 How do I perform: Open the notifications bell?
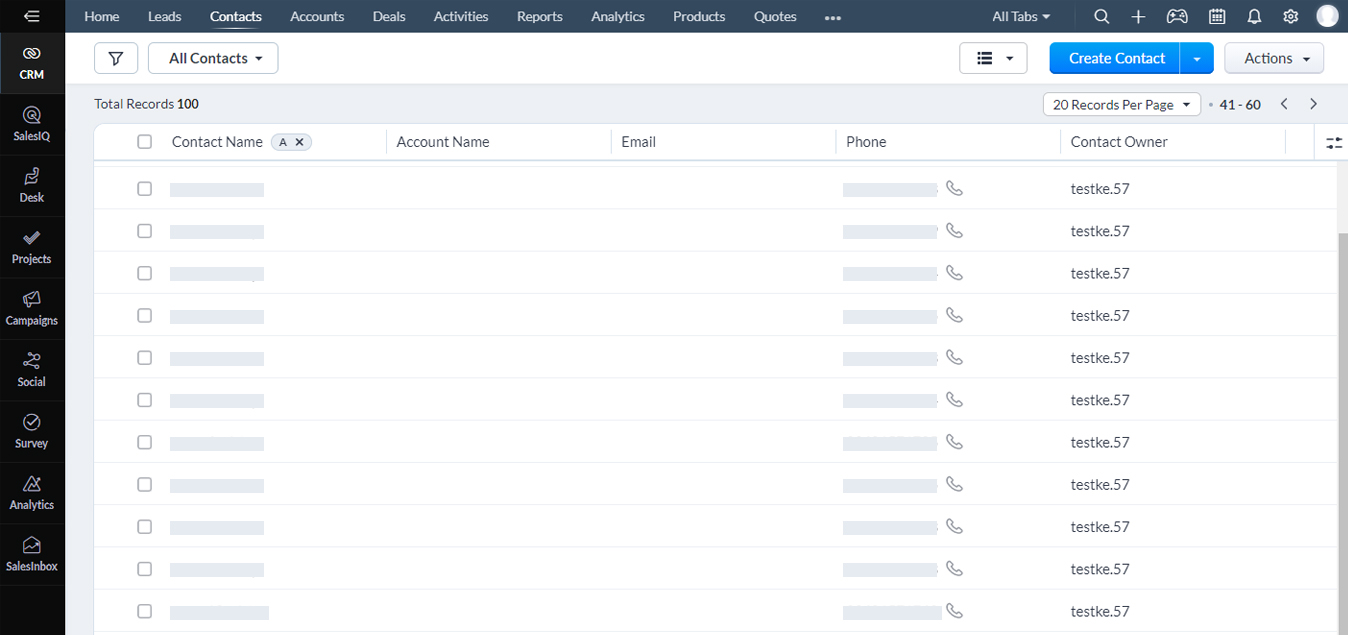pos(1254,16)
